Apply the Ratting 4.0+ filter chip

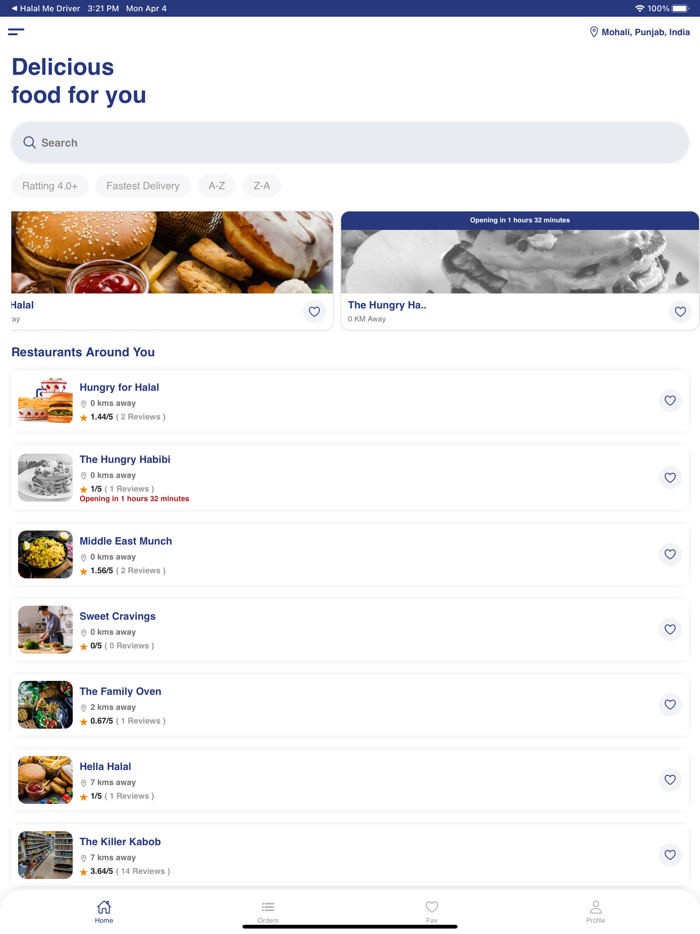50,186
